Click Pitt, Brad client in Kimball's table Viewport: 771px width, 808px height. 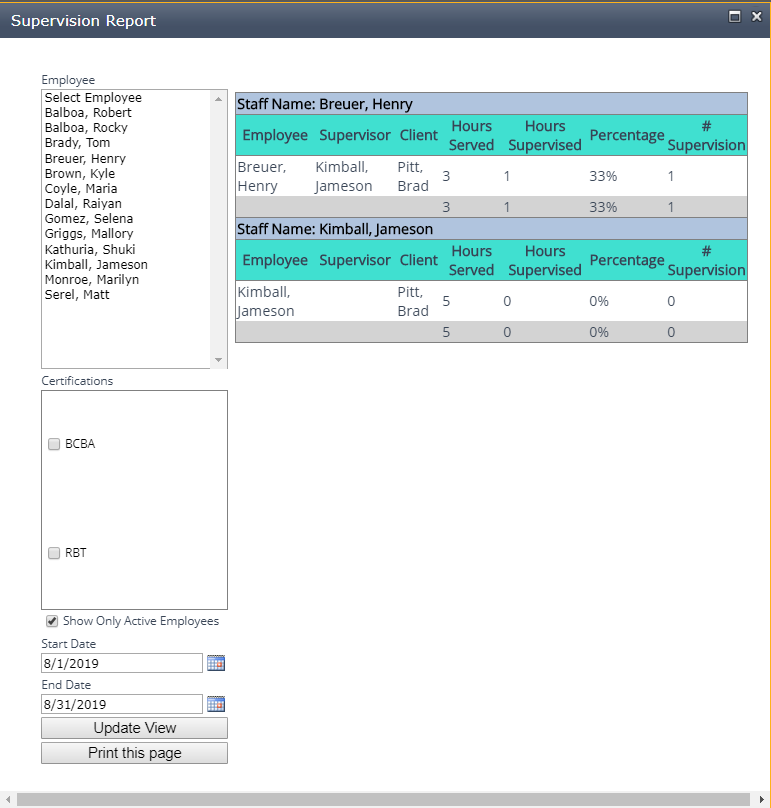coord(413,301)
